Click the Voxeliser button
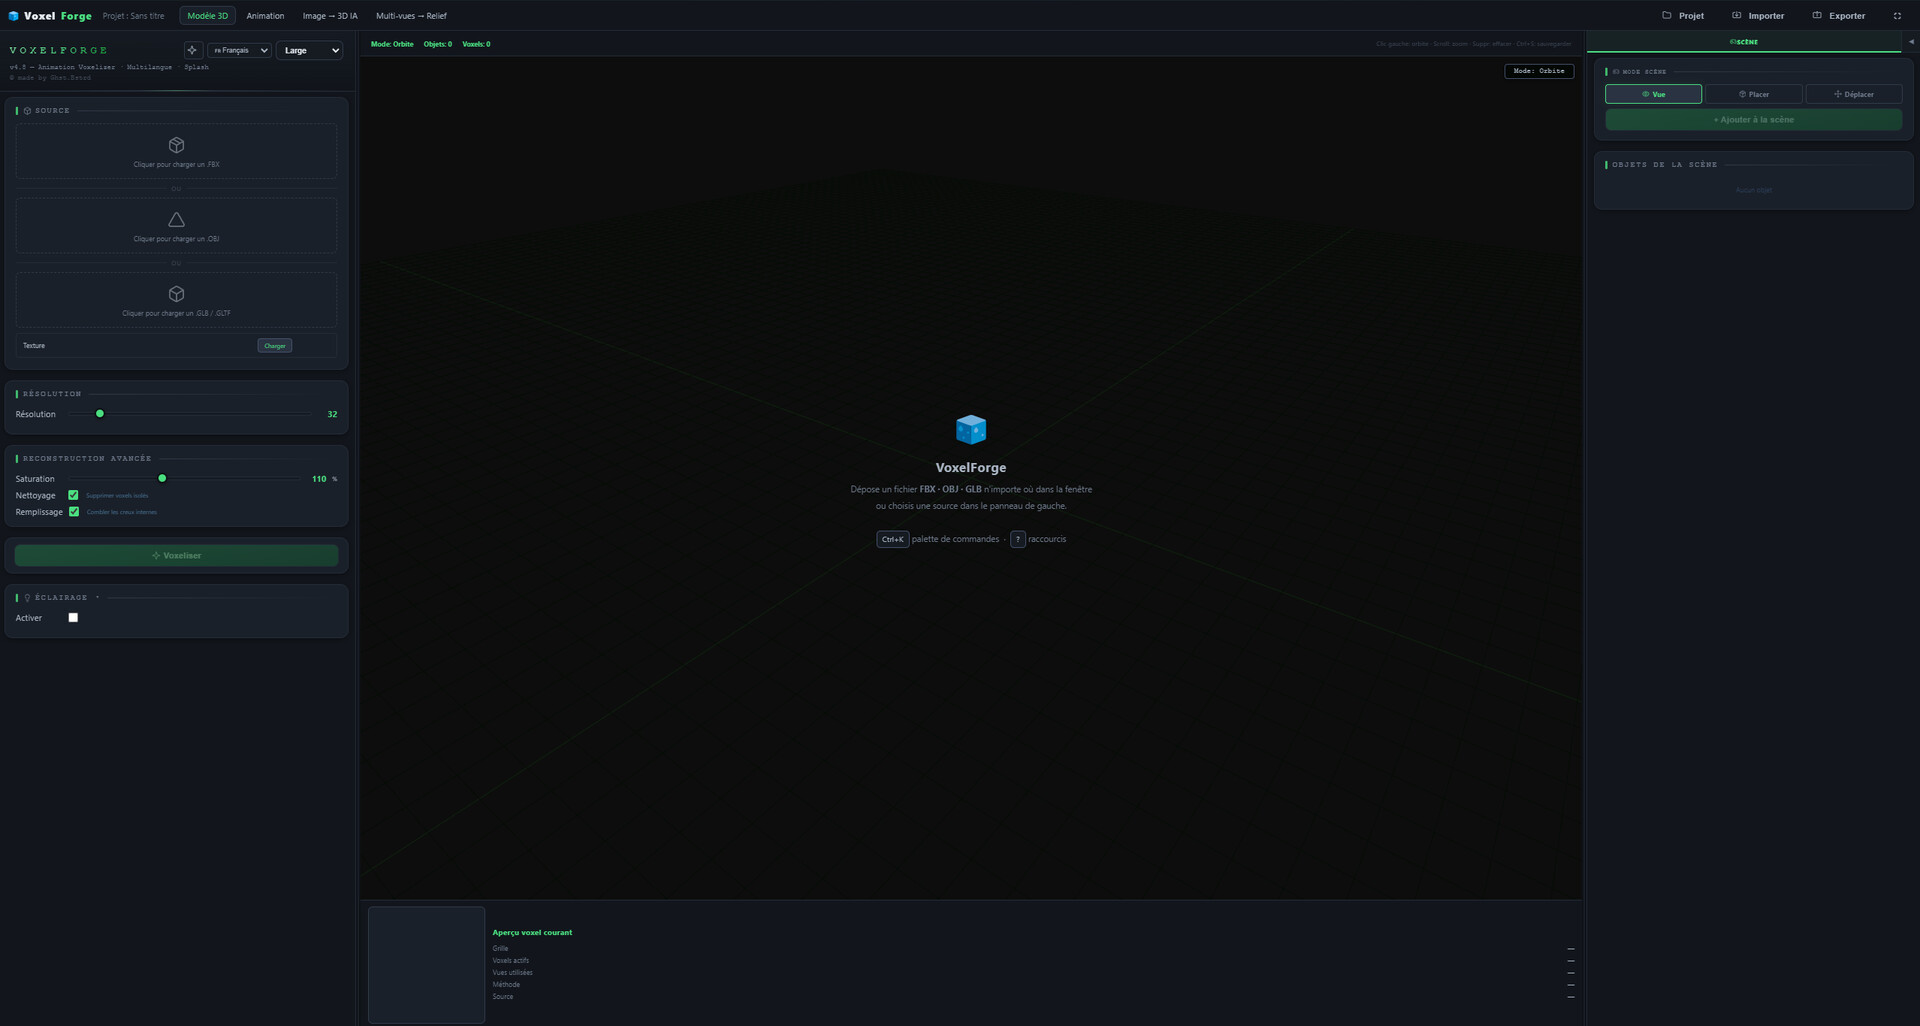 pos(176,555)
